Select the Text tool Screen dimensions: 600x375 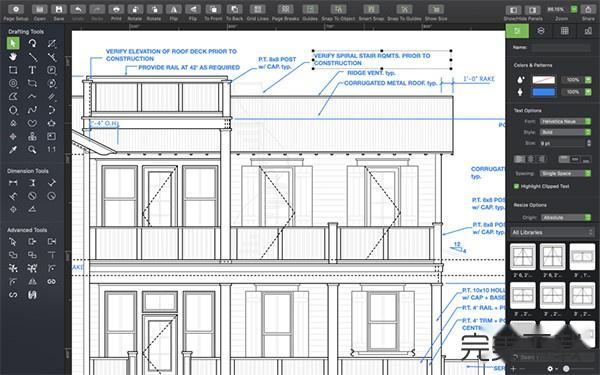(x=32, y=70)
